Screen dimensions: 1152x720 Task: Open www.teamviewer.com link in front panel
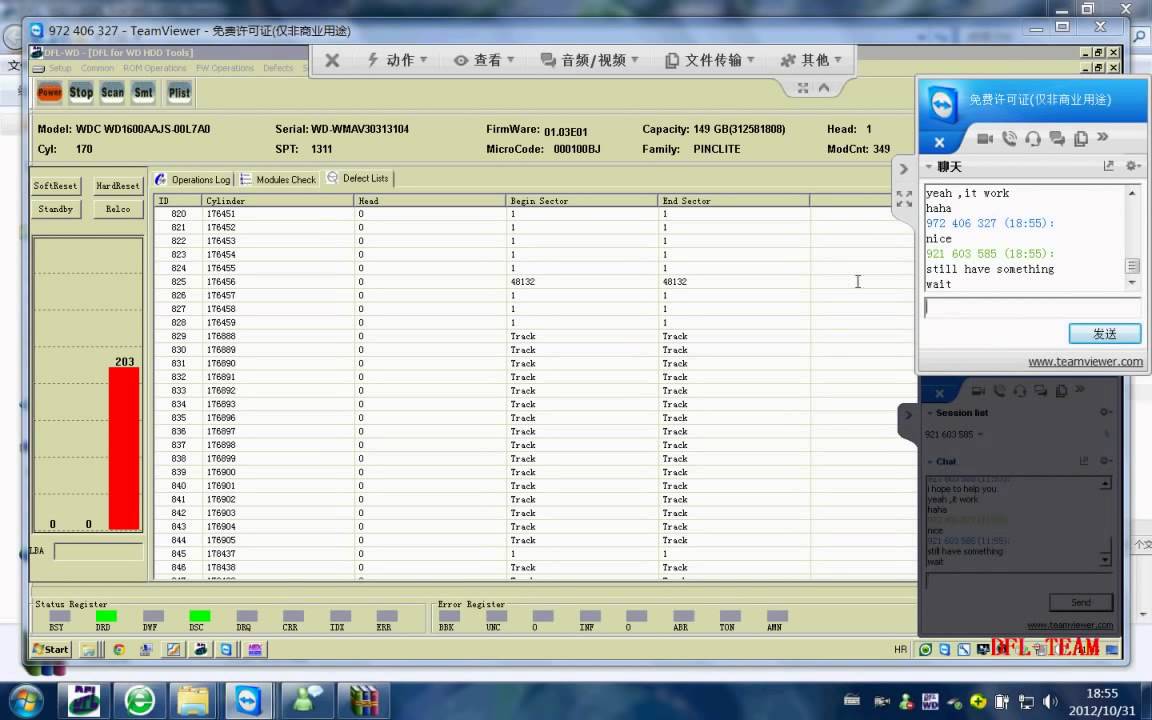click(1085, 361)
